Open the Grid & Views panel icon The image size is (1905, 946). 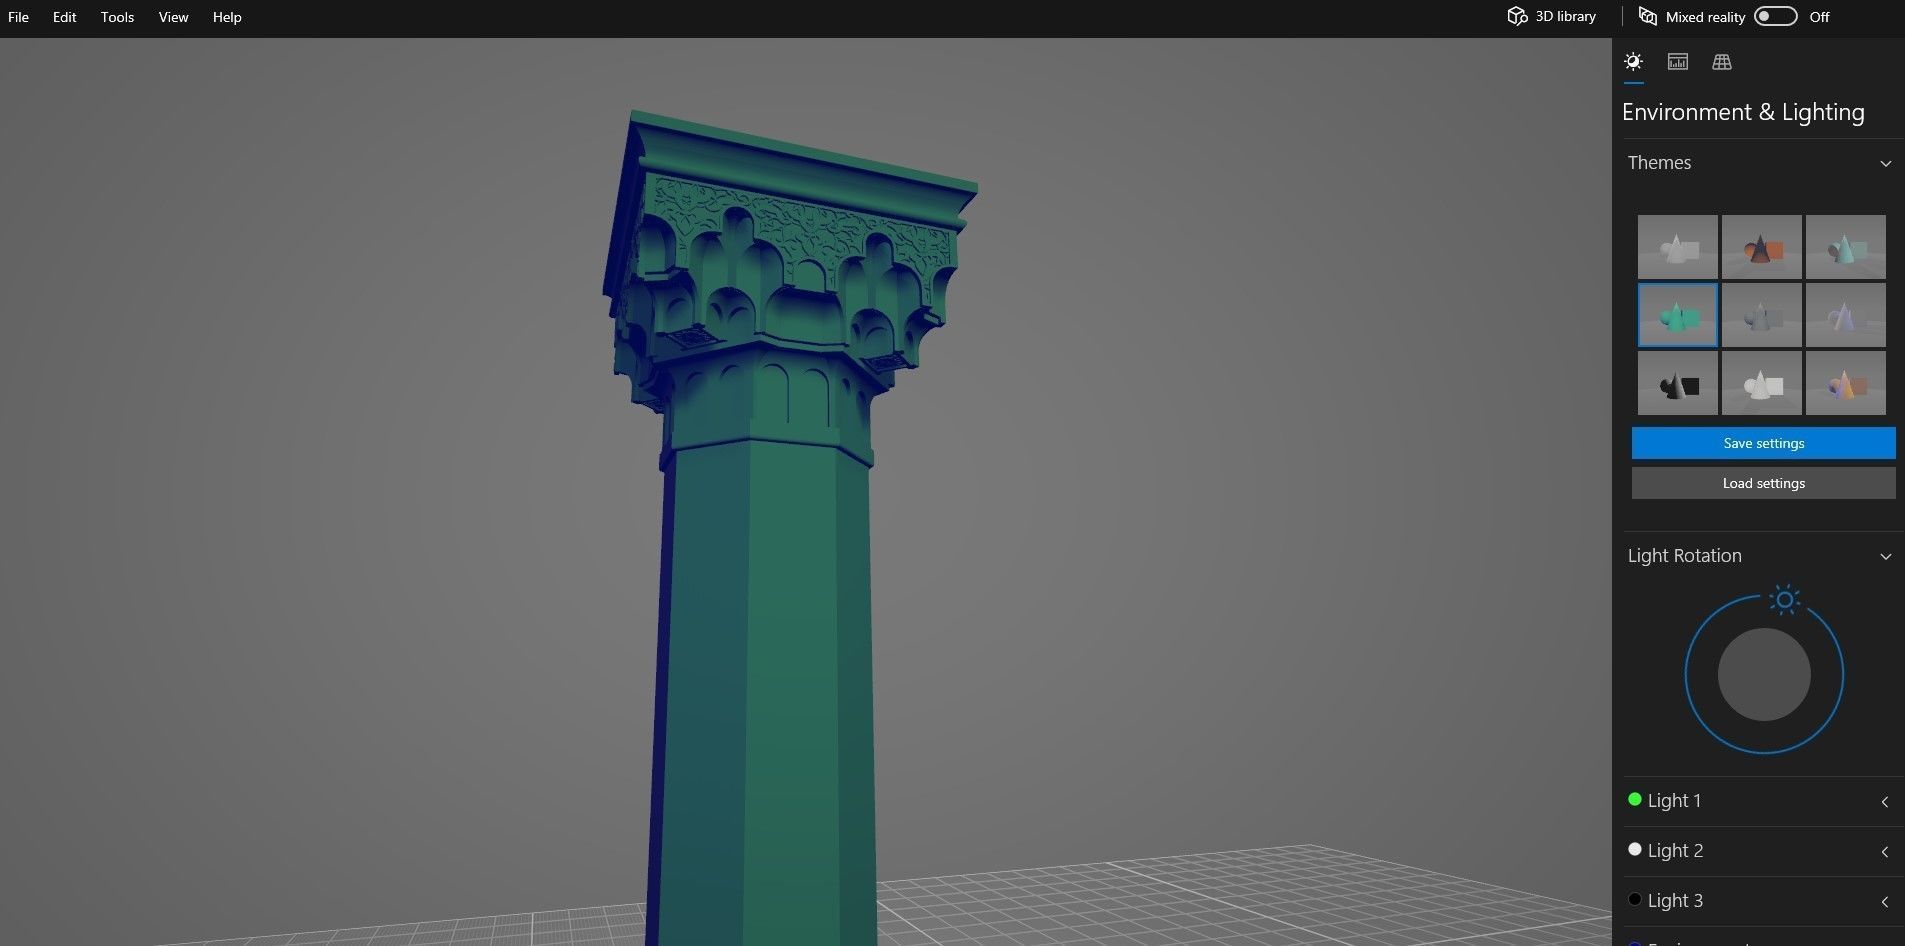point(1722,62)
